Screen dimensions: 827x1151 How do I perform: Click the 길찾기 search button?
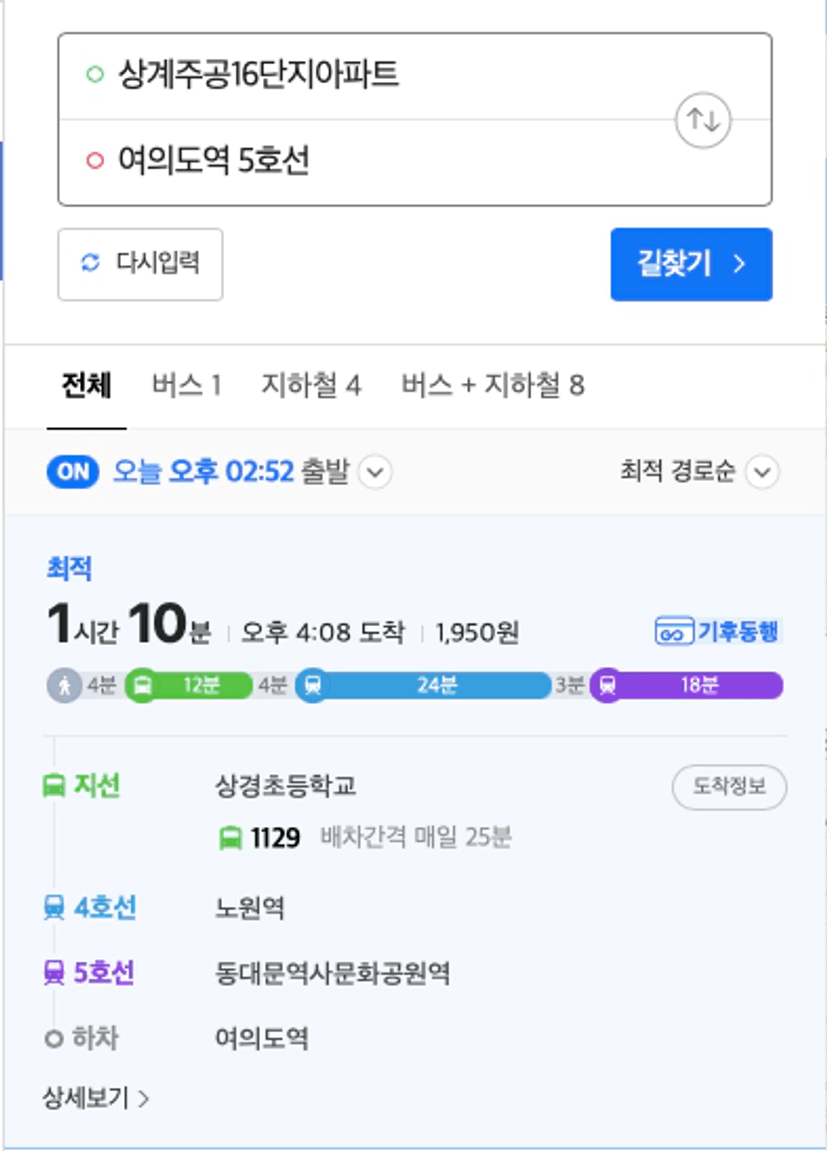coord(691,264)
